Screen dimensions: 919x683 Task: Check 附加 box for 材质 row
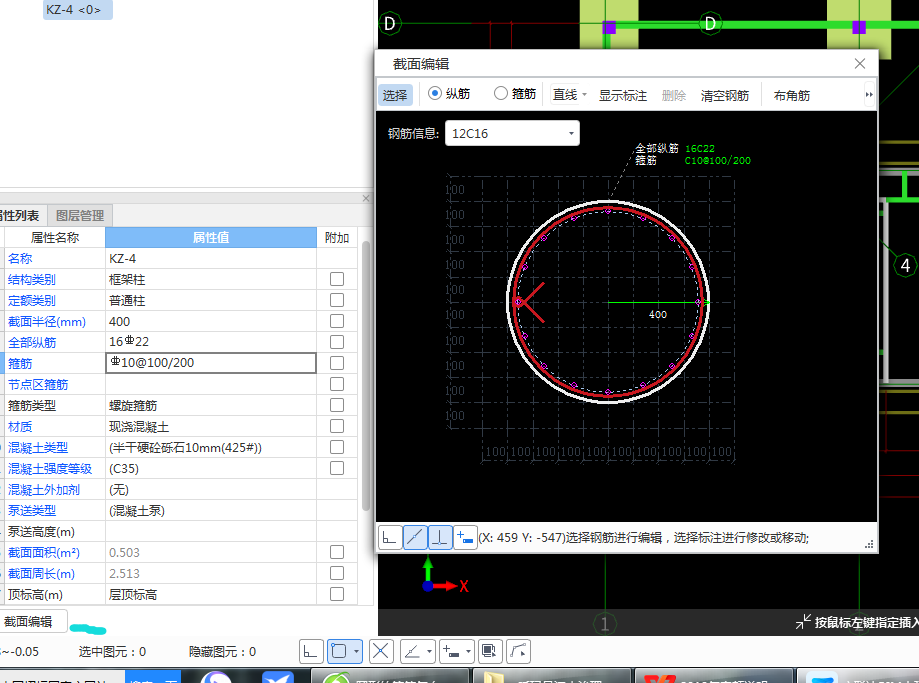pos(337,426)
